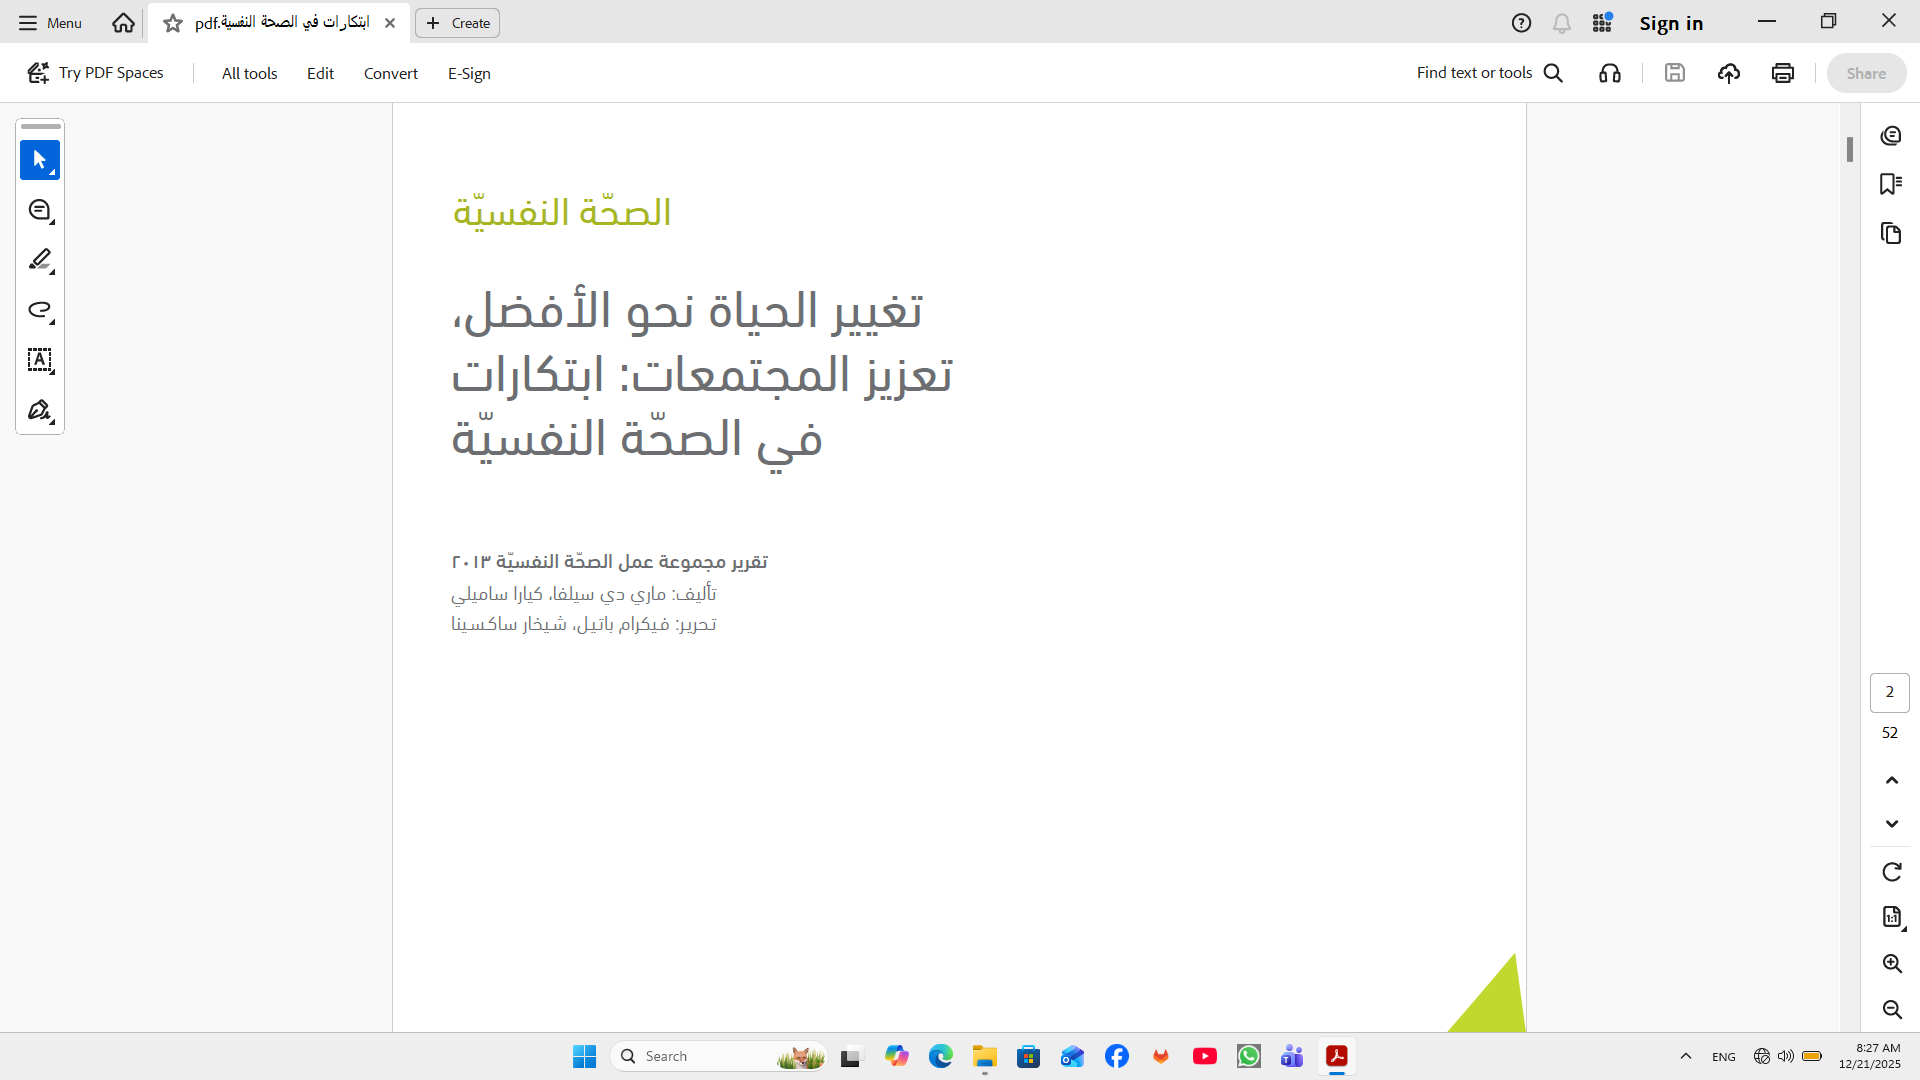
Task: Open Microsoft Edge from taskbar
Action: (941, 1056)
